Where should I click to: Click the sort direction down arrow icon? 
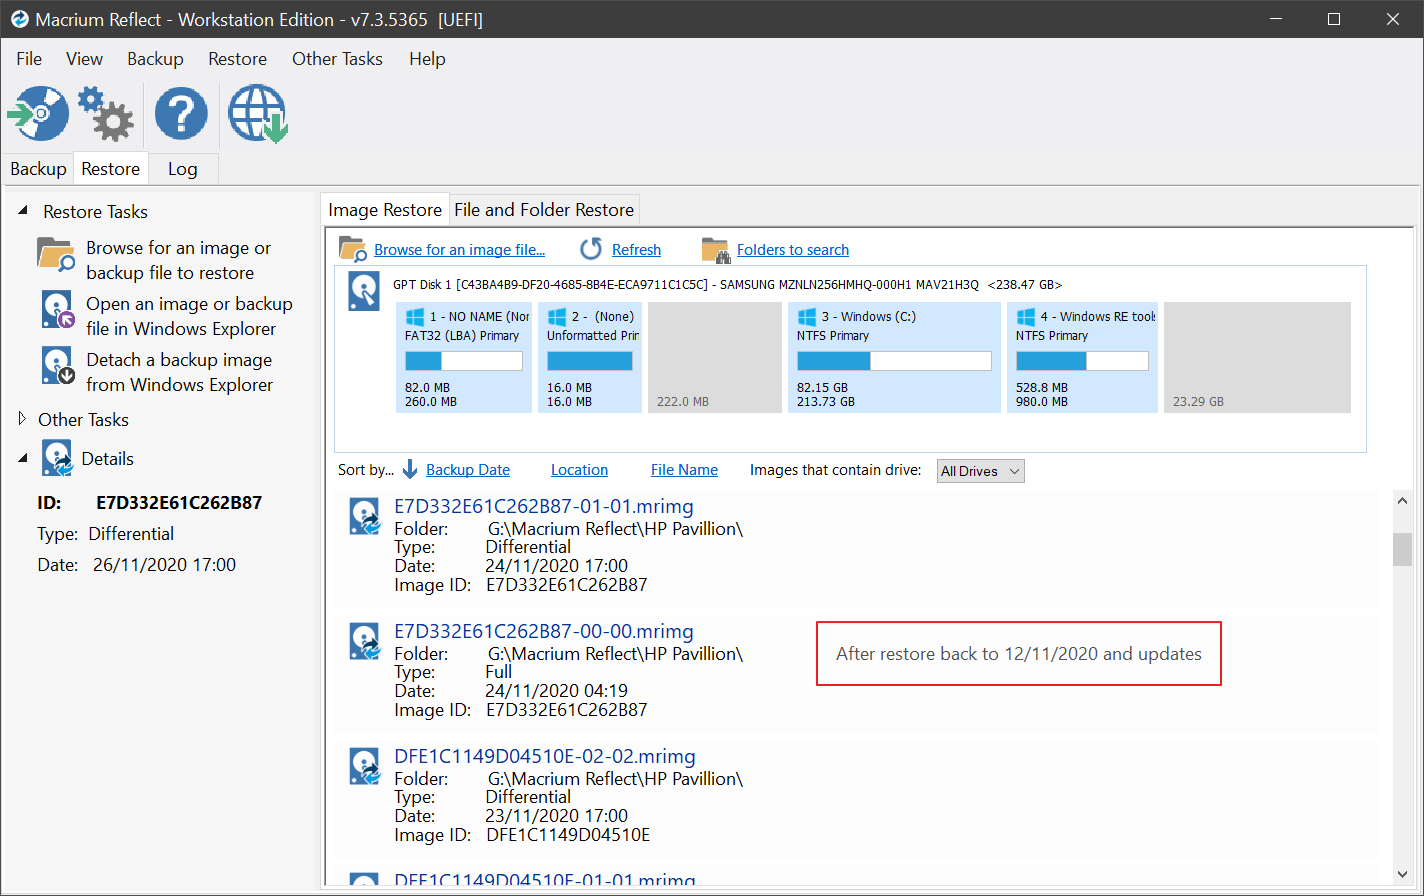pyautogui.click(x=410, y=470)
